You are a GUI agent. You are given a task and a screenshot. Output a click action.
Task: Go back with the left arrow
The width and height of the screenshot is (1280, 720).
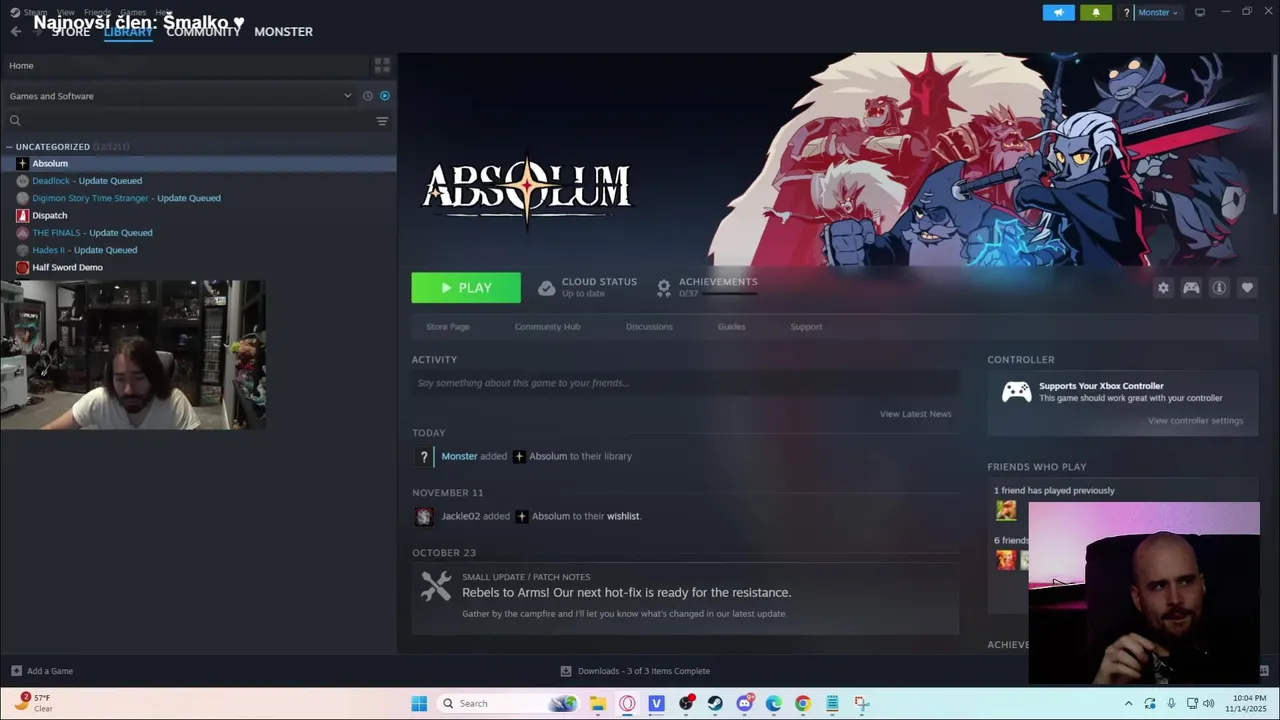coord(15,31)
